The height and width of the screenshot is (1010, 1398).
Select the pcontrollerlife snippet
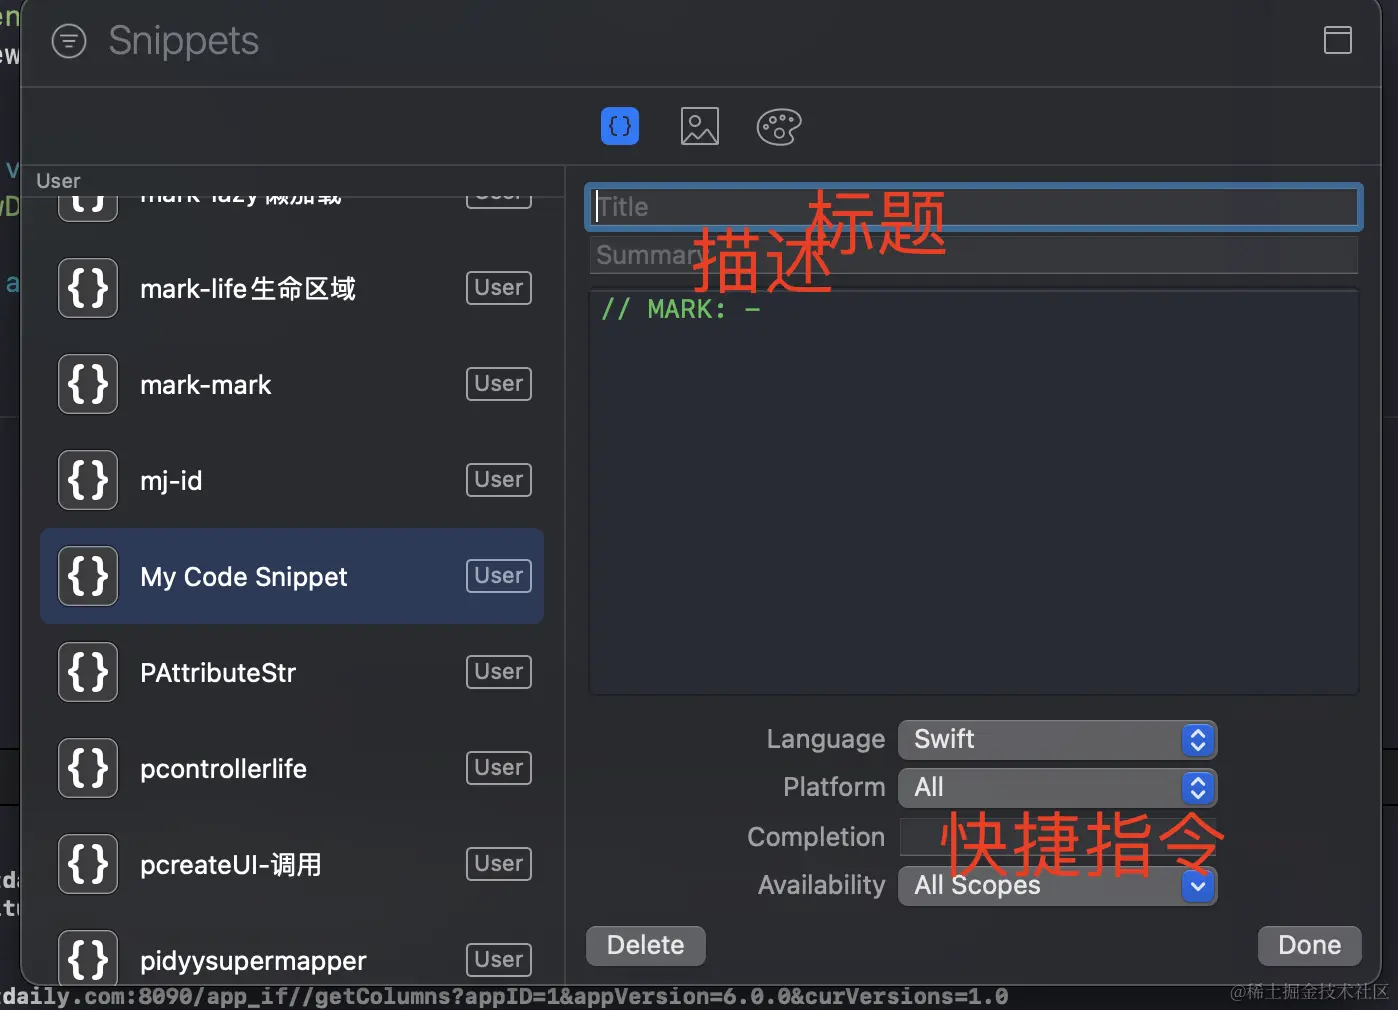tap(292, 768)
